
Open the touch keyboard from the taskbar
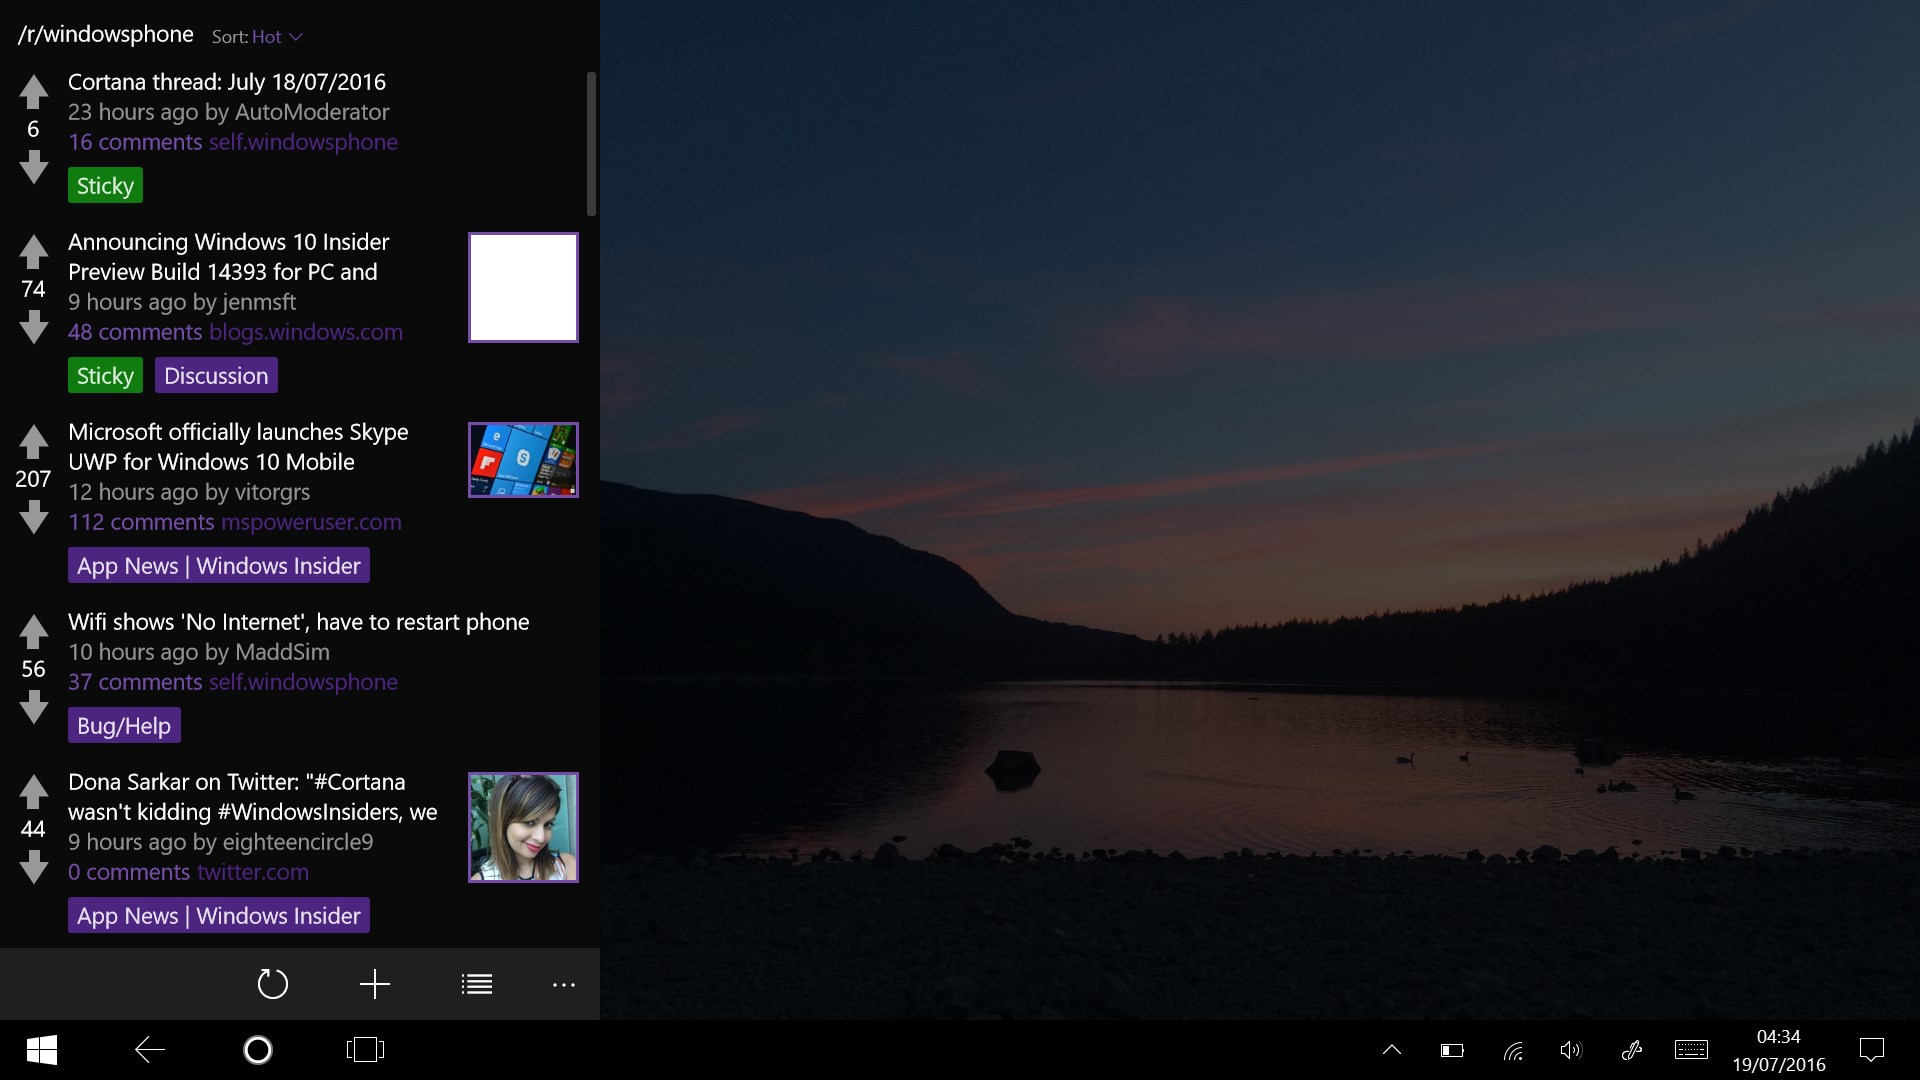click(x=1692, y=1050)
